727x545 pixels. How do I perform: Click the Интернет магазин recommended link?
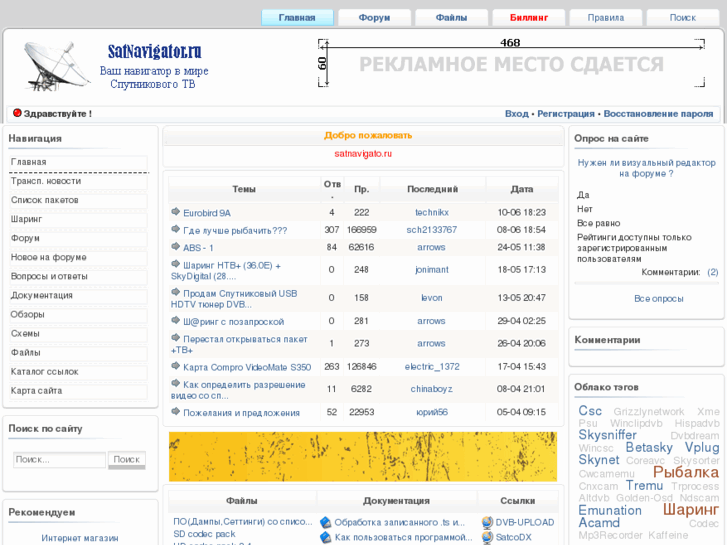pyautogui.click(x=80, y=538)
